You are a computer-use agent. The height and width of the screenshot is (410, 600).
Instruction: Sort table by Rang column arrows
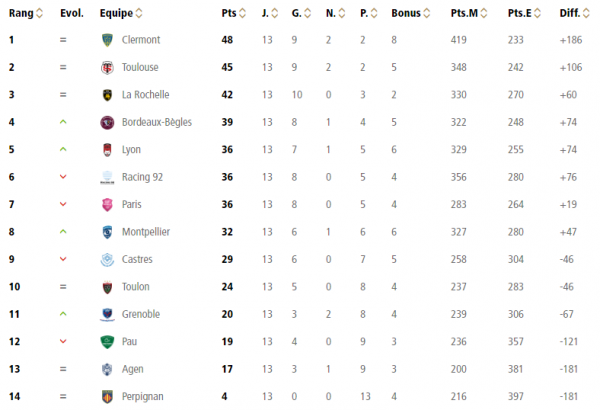point(38,14)
